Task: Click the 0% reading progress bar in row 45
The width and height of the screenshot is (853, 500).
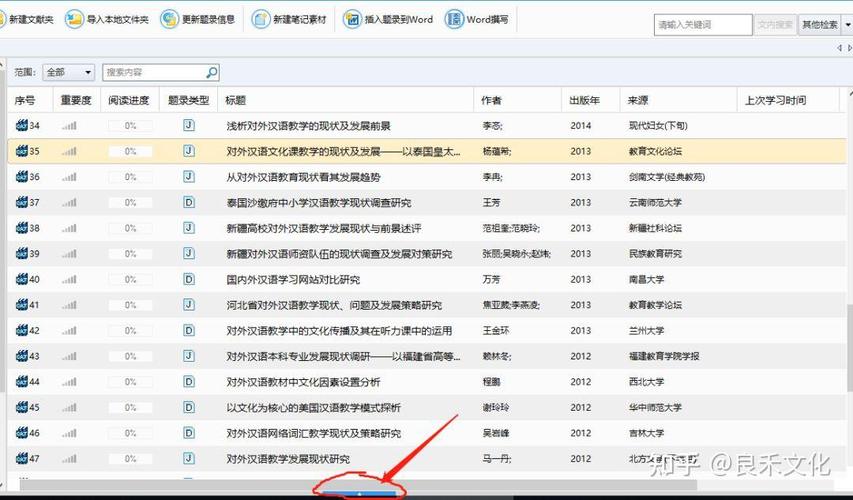Action: point(130,407)
